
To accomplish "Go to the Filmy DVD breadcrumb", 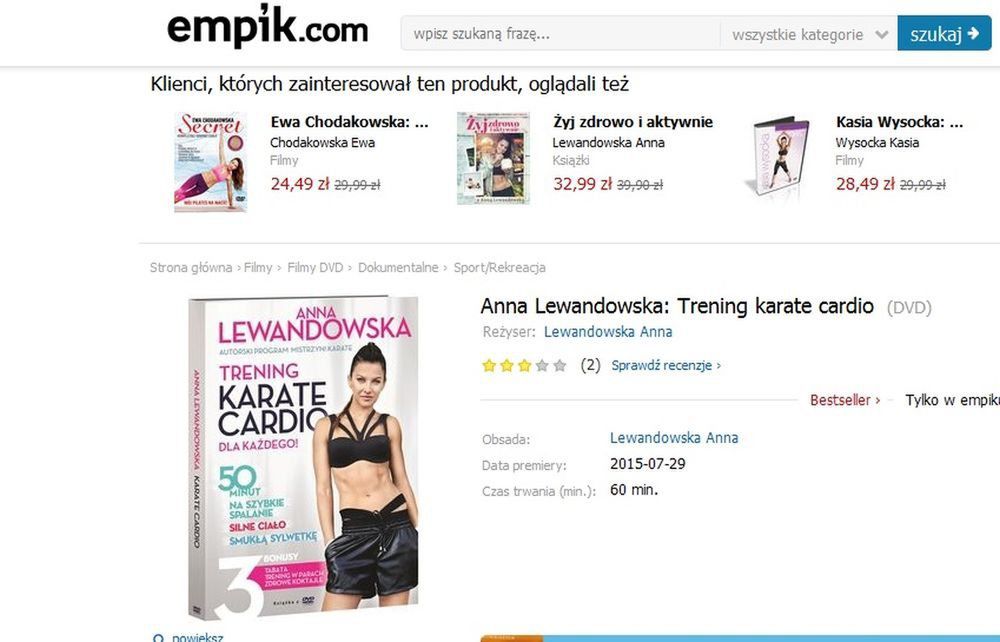I will (x=315, y=268).
